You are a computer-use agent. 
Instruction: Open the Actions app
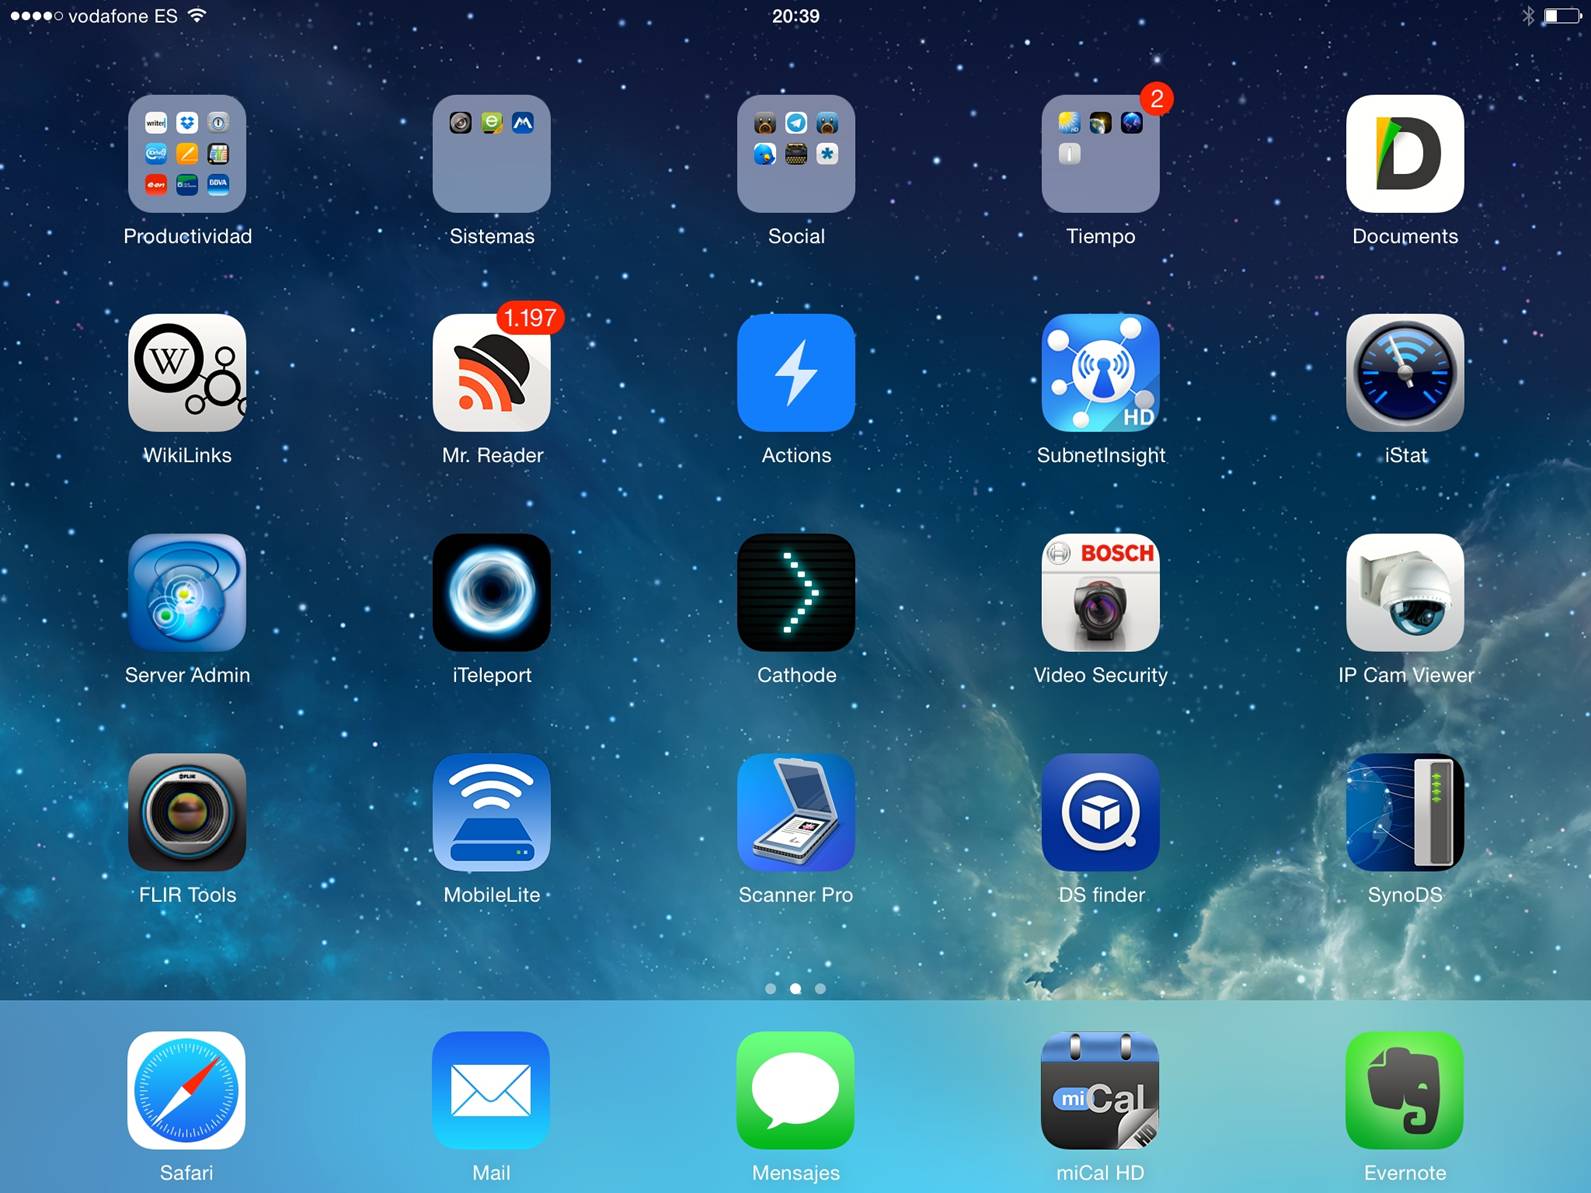pyautogui.click(x=796, y=372)
